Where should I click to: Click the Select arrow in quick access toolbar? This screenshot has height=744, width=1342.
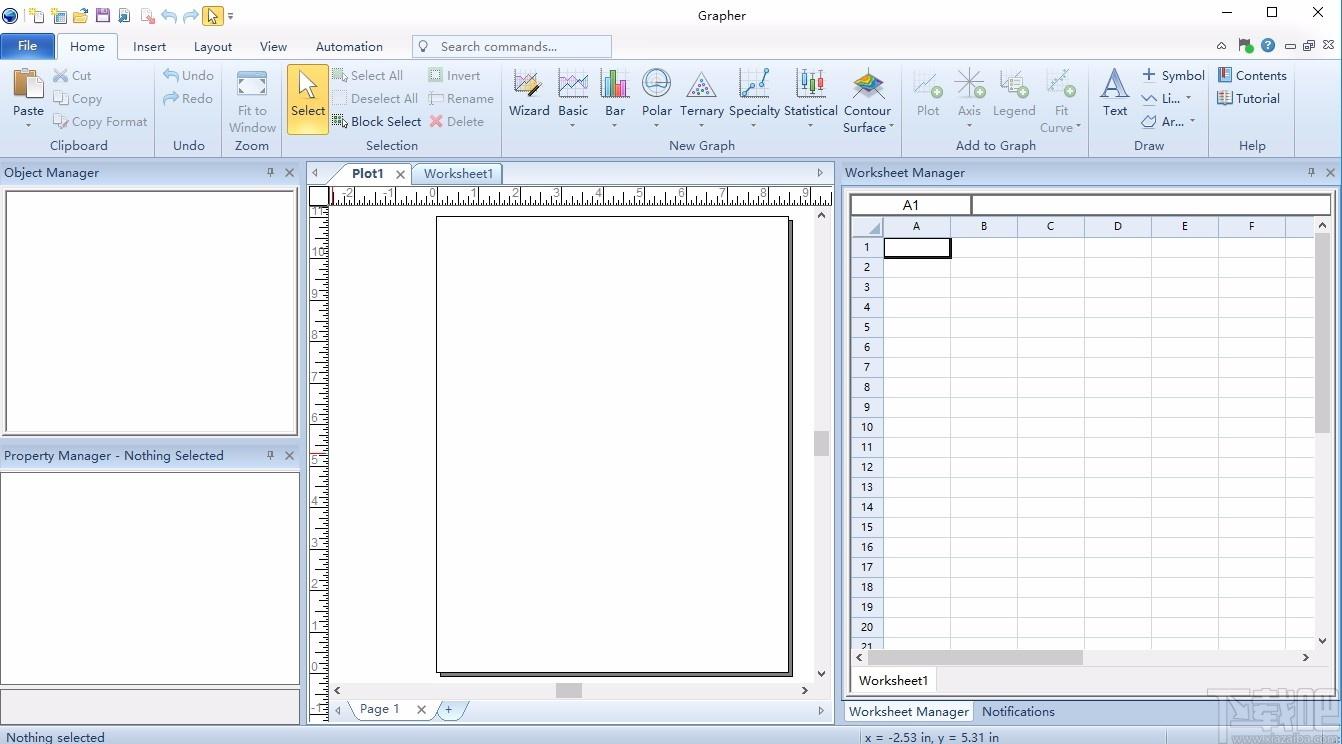click(212, 16)
